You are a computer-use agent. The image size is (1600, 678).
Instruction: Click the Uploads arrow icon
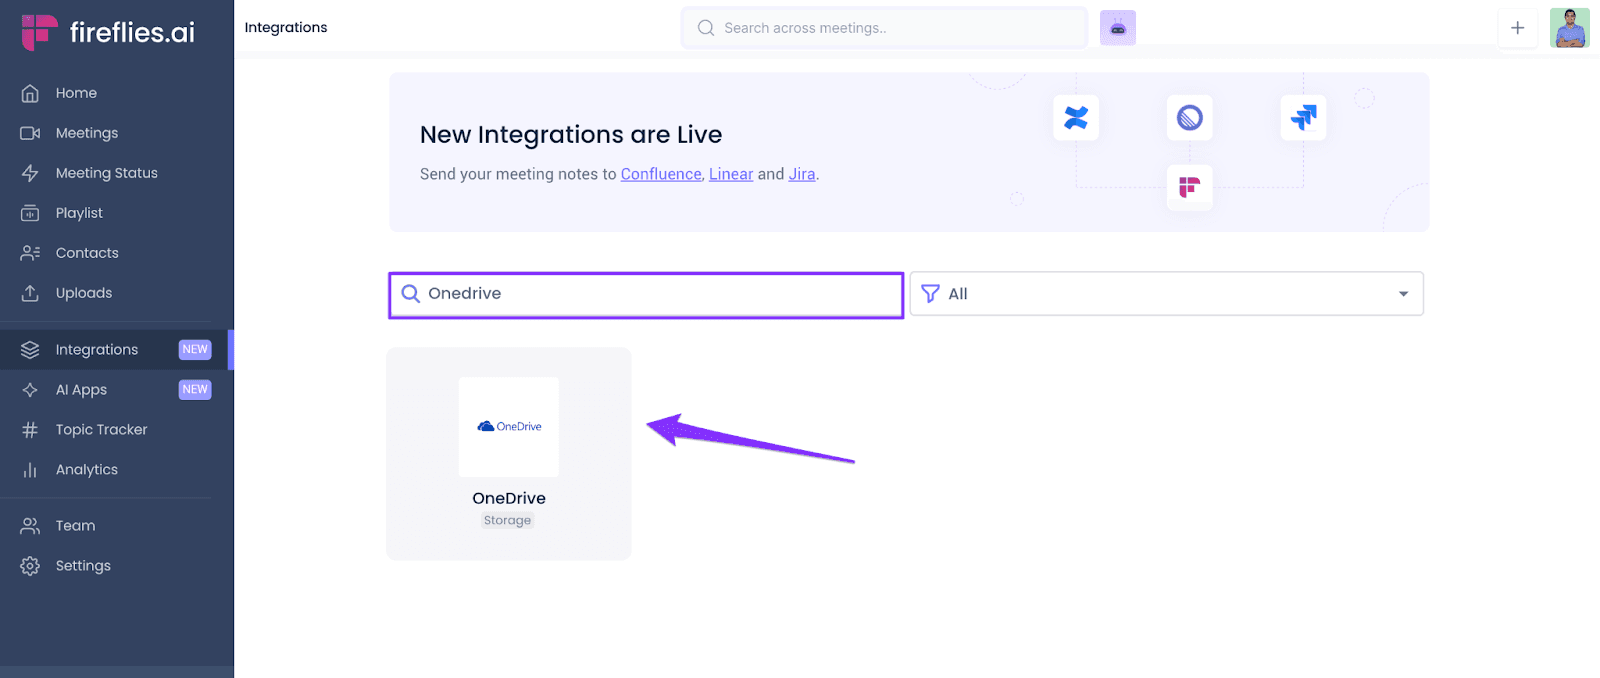30,293
